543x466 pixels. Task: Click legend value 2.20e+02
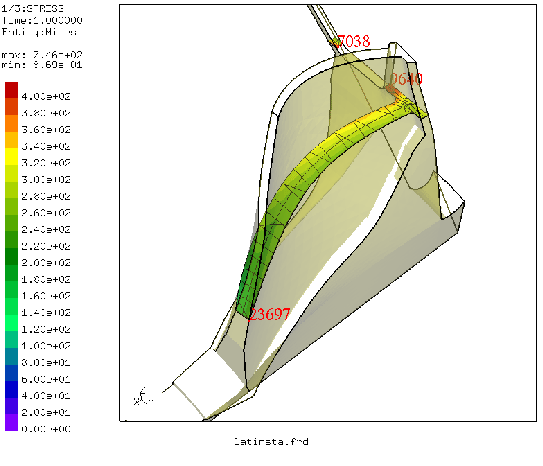pyautogui.click(x=46, y=246)
